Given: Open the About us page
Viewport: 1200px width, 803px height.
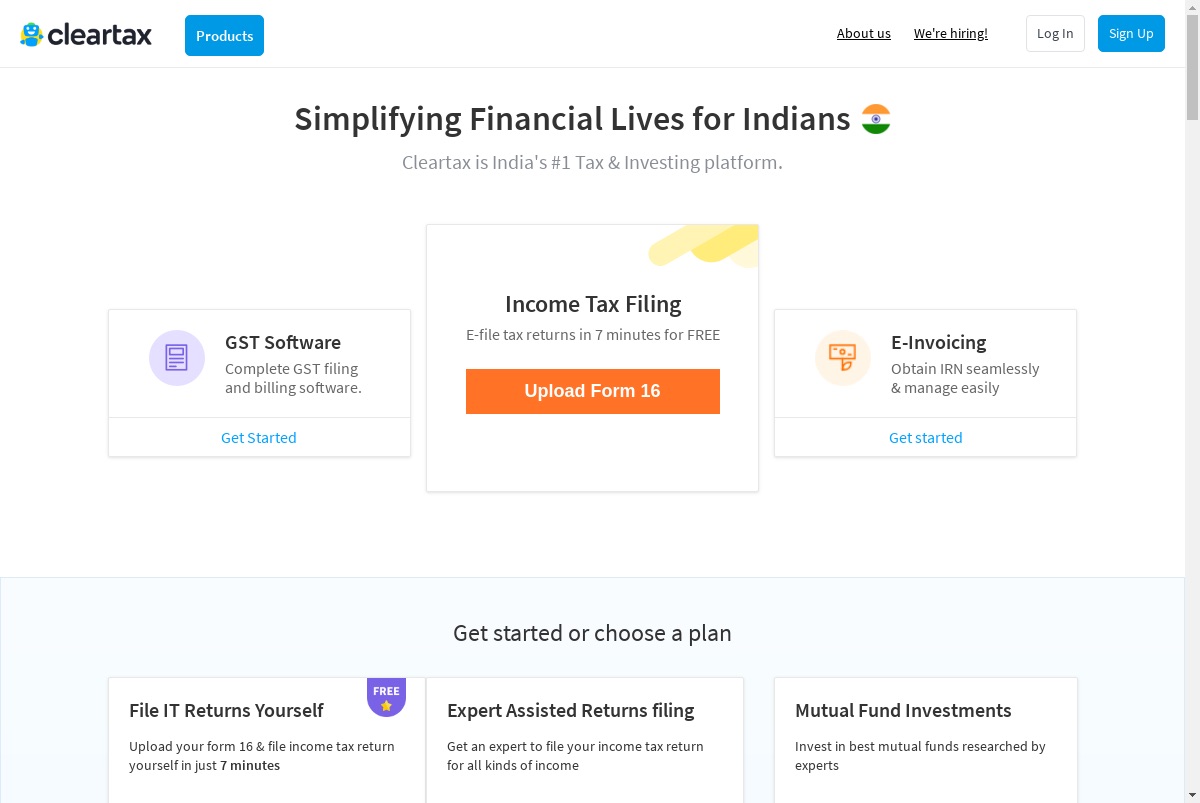Looking at the screenshot, I should point(864,33).
